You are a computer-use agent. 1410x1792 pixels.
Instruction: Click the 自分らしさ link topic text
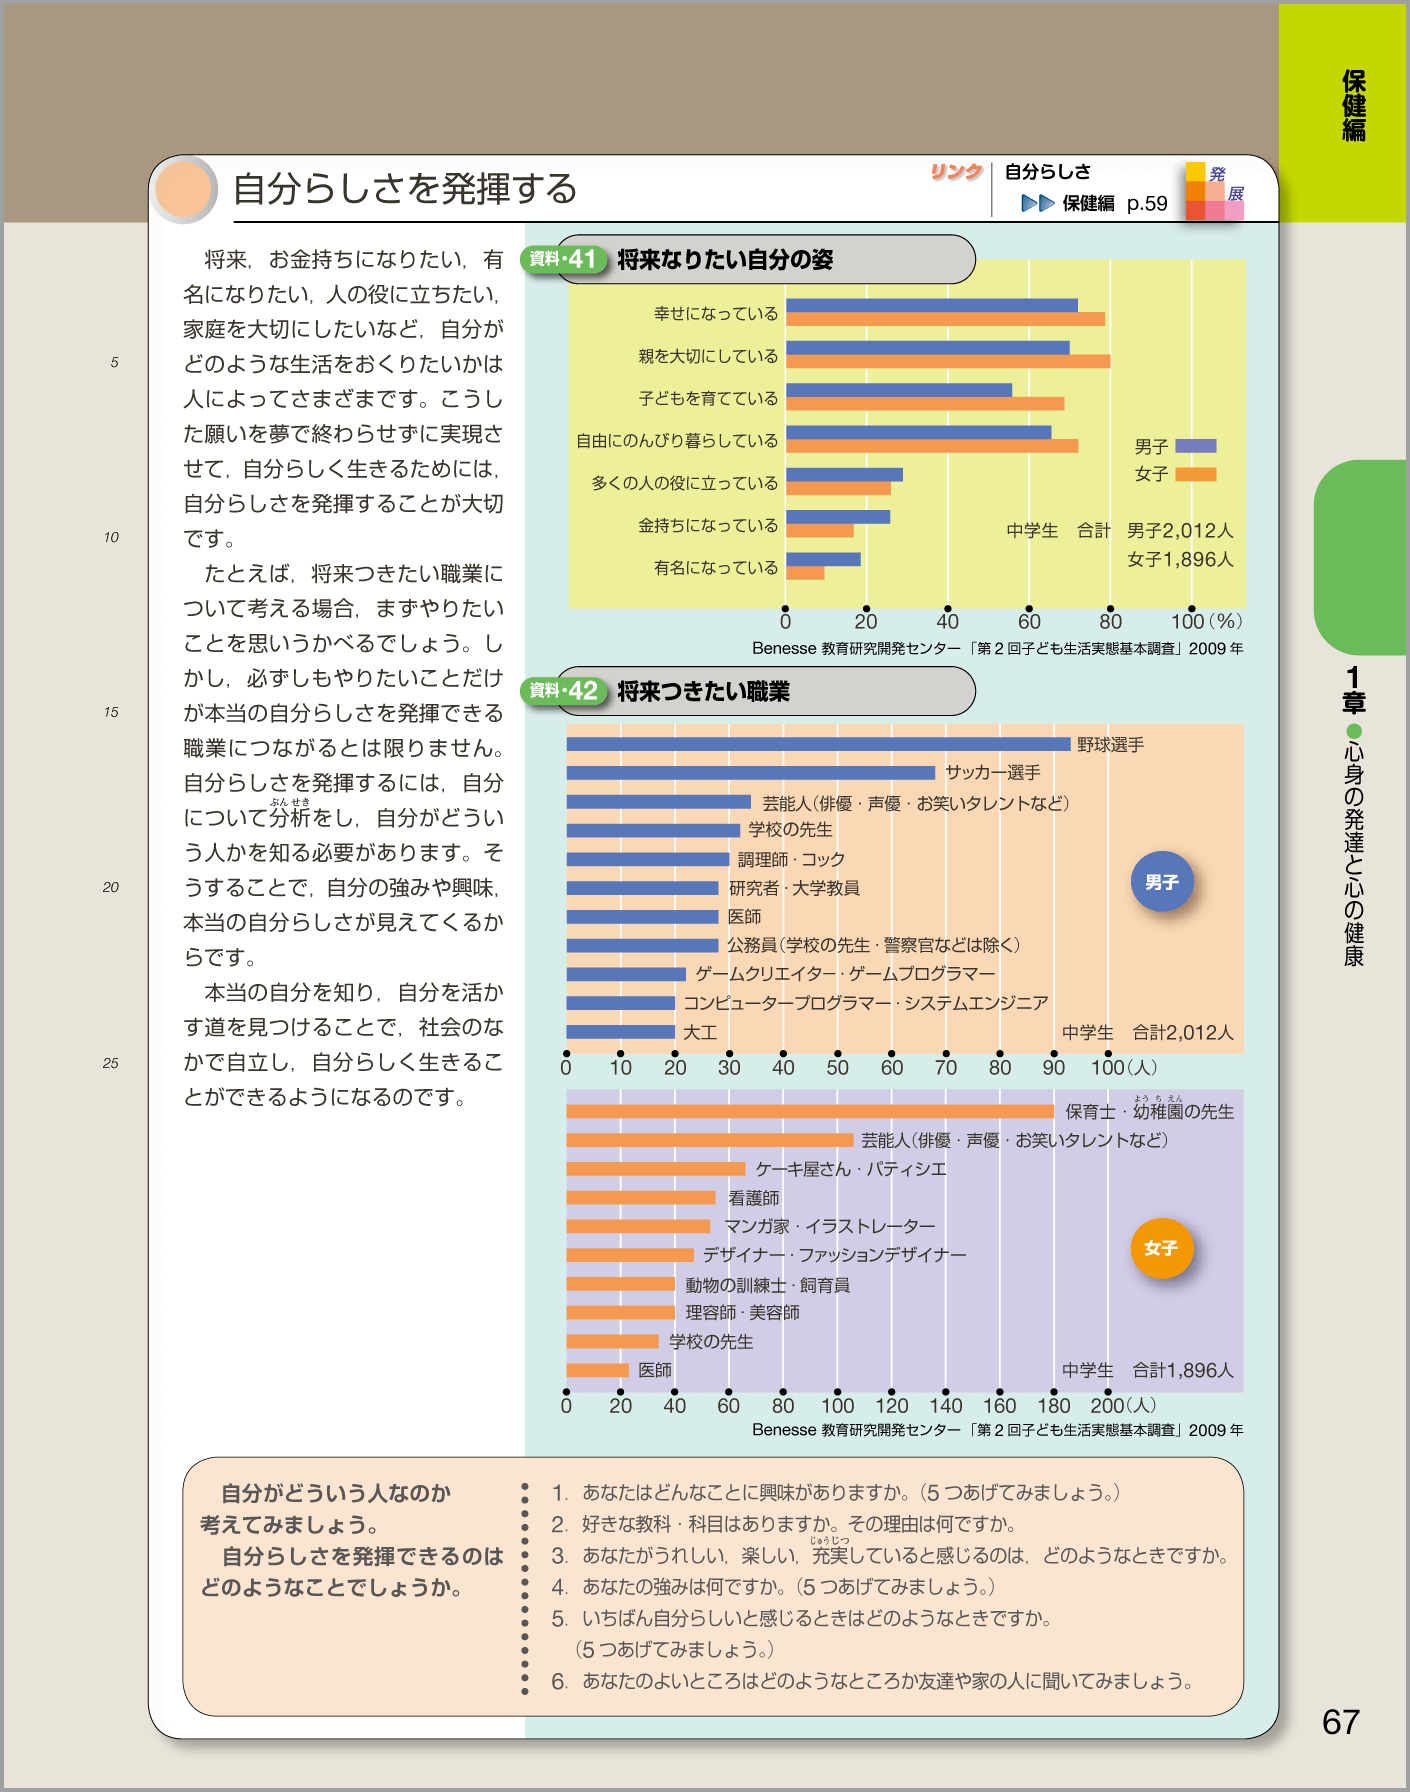(1048, 172)
